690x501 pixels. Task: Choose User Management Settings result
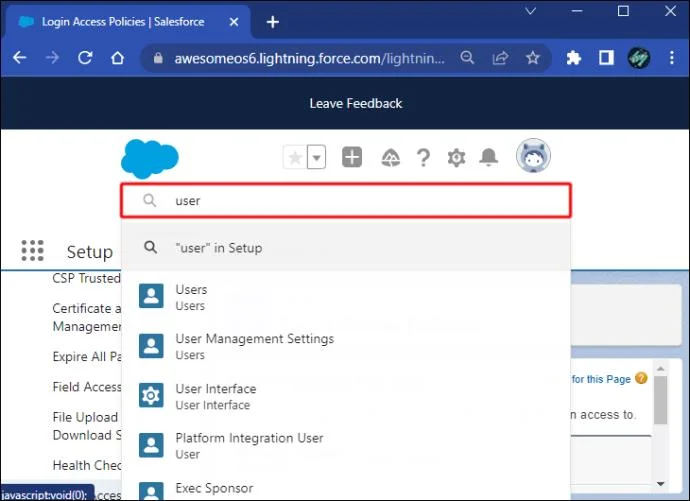346,346
